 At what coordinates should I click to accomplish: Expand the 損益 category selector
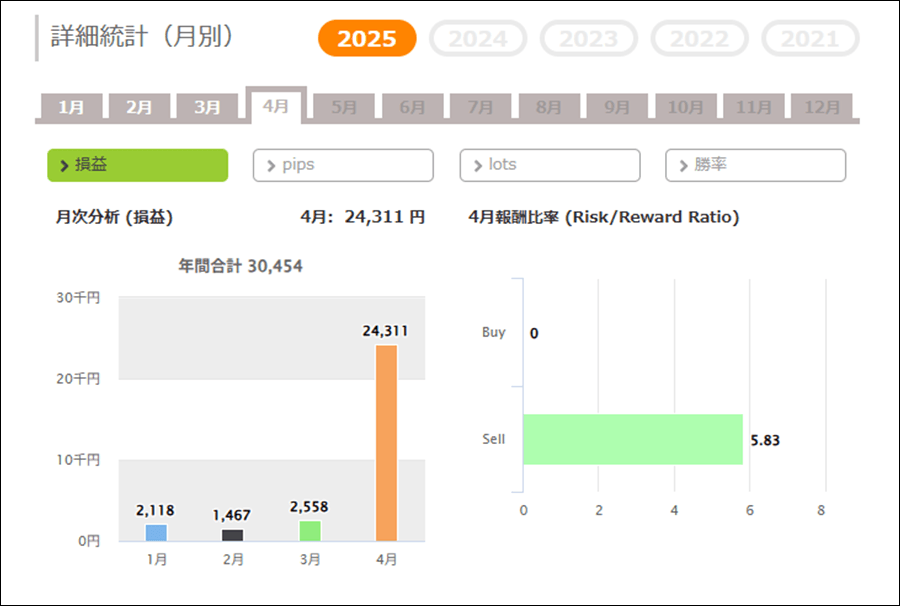137,165
